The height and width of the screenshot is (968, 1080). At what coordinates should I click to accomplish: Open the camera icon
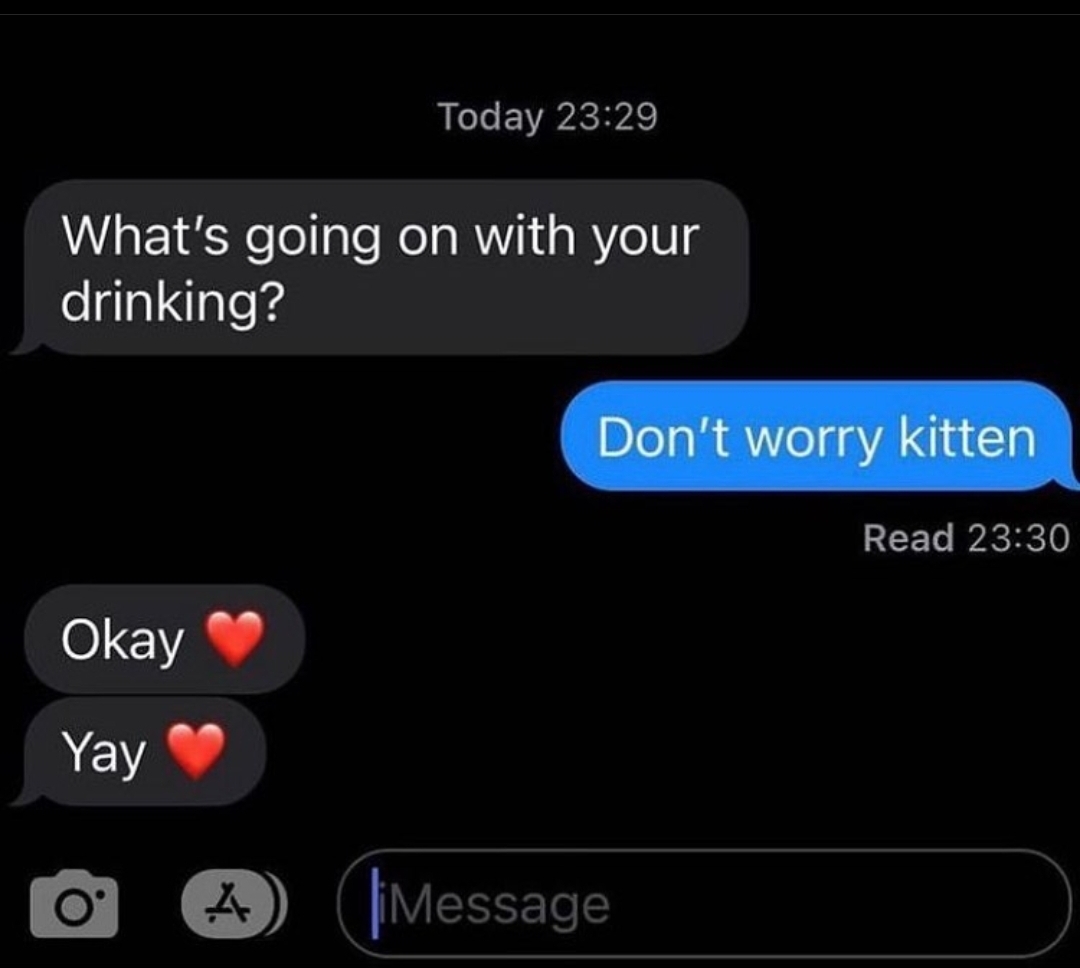point(74,903)
